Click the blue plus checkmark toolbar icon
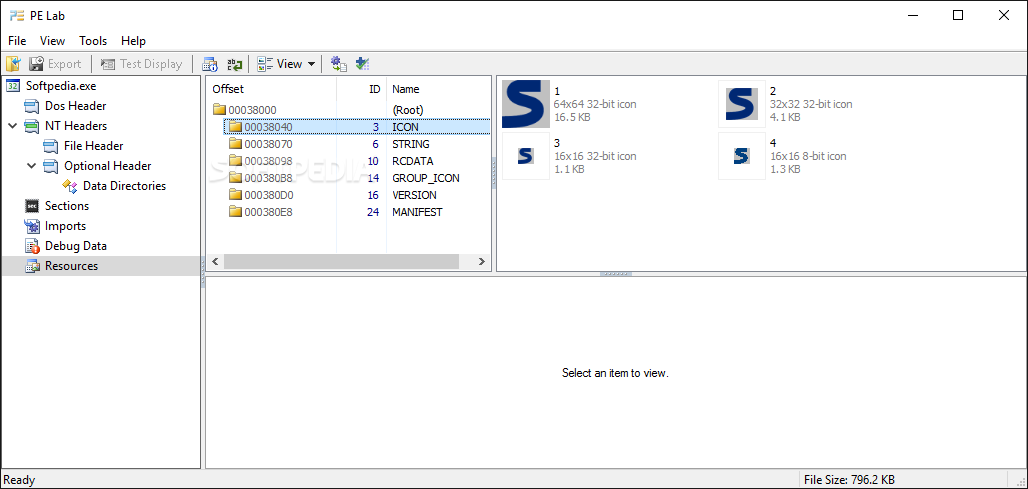 pos(363,64)
